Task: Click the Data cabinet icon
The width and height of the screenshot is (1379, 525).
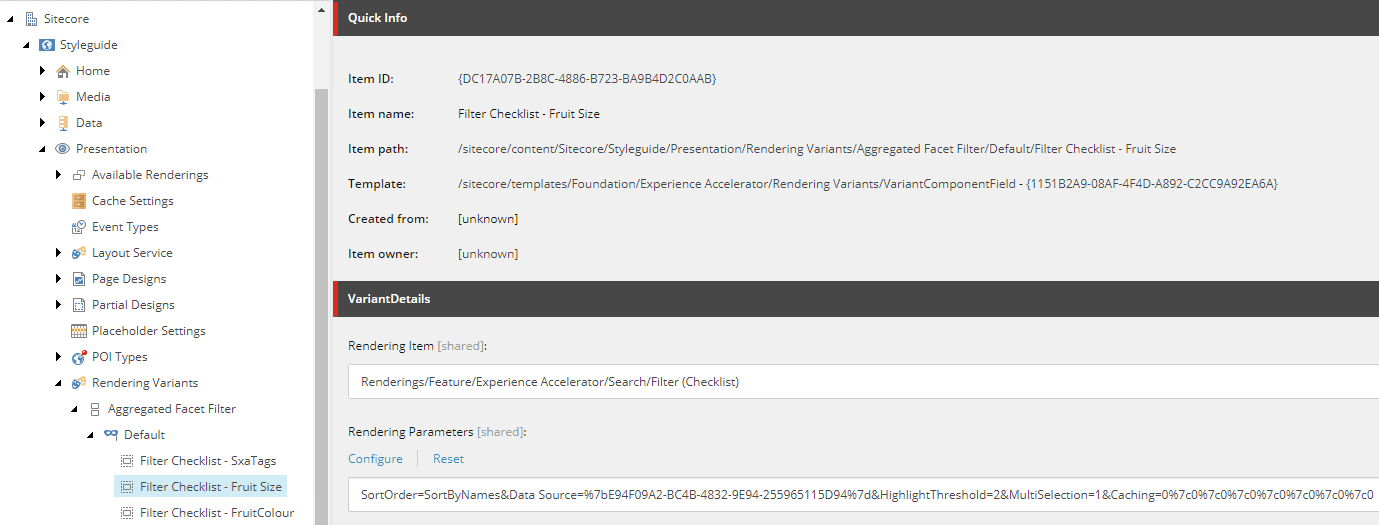Action: click(x=62, y=123)
